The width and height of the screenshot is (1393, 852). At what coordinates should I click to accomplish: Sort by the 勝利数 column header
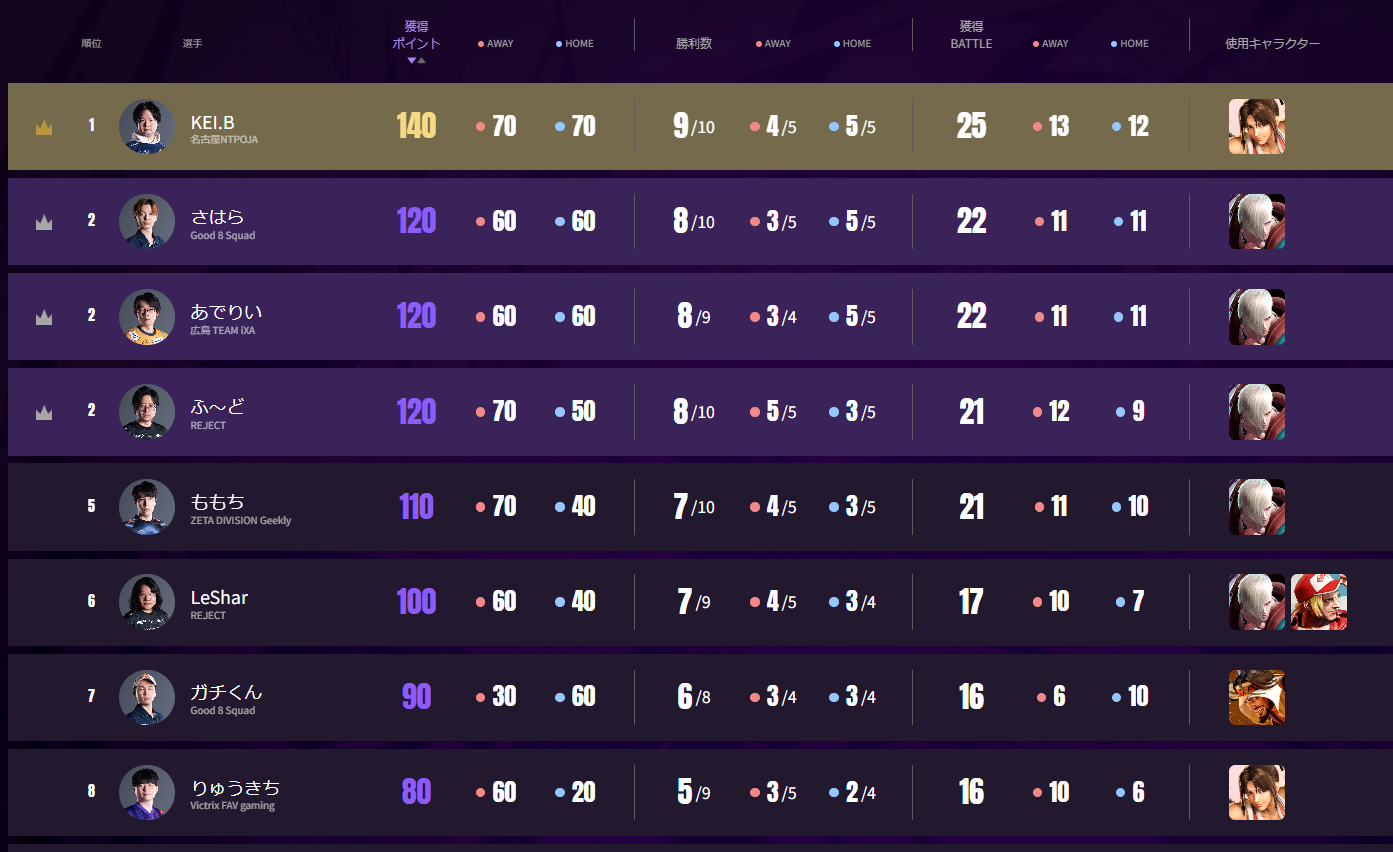tap(694, 44)
